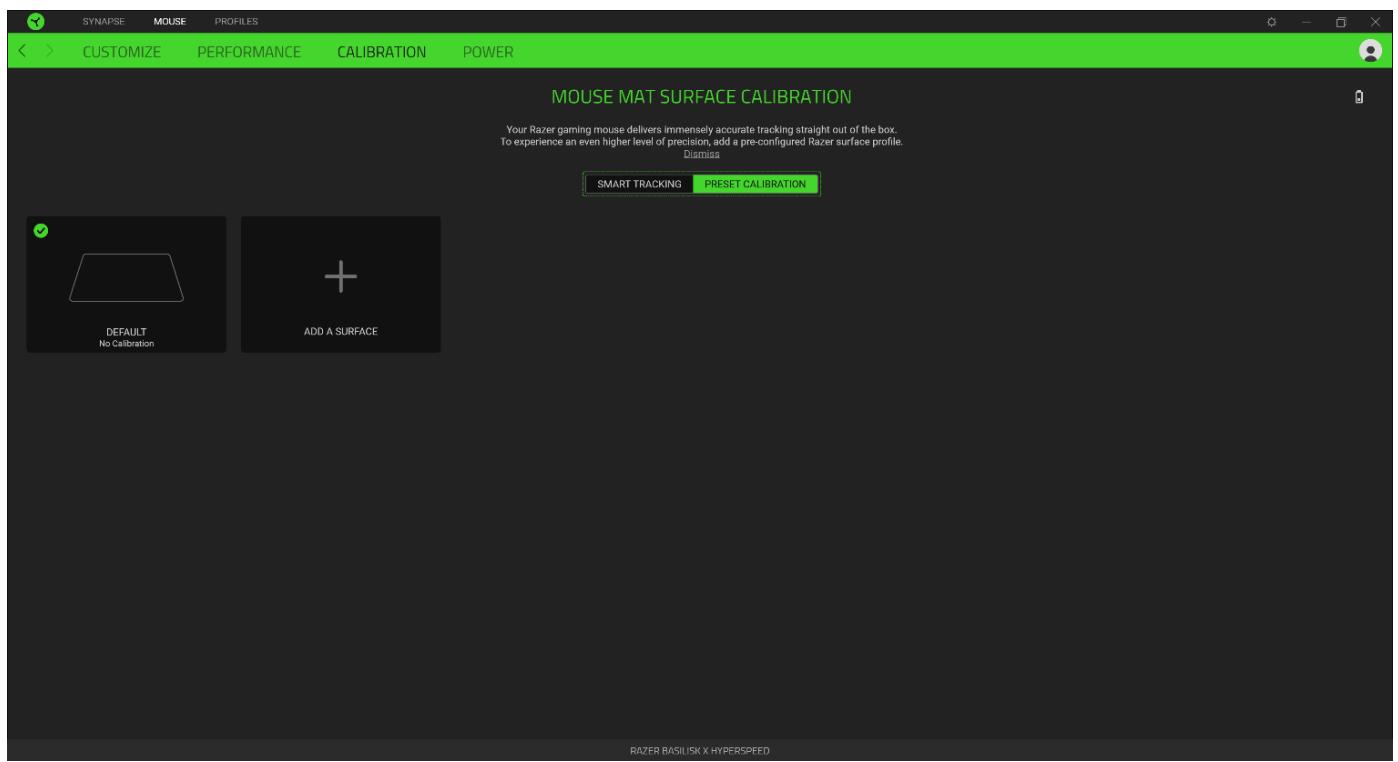
Task: Select Preset Calibration mode
Action: click(x=755, y=184)
